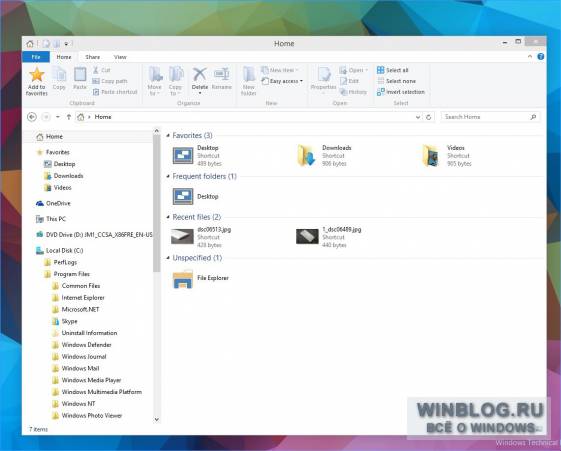This screenshot has height=451, width=561.
Task: Go up one level with the Up arrow
Action: pyautogui.click(x=69, y=117)
